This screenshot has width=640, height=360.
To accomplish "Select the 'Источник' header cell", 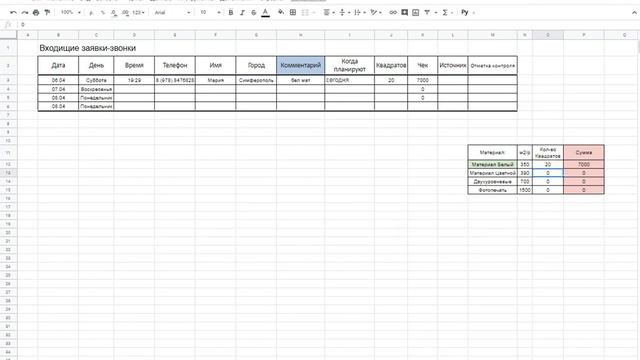I will click(x=453, y=65).
